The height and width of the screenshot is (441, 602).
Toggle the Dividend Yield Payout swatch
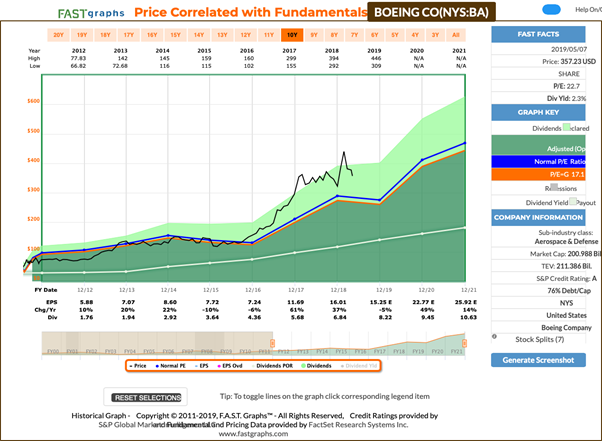pyautogui.click(x=572, y=201)
